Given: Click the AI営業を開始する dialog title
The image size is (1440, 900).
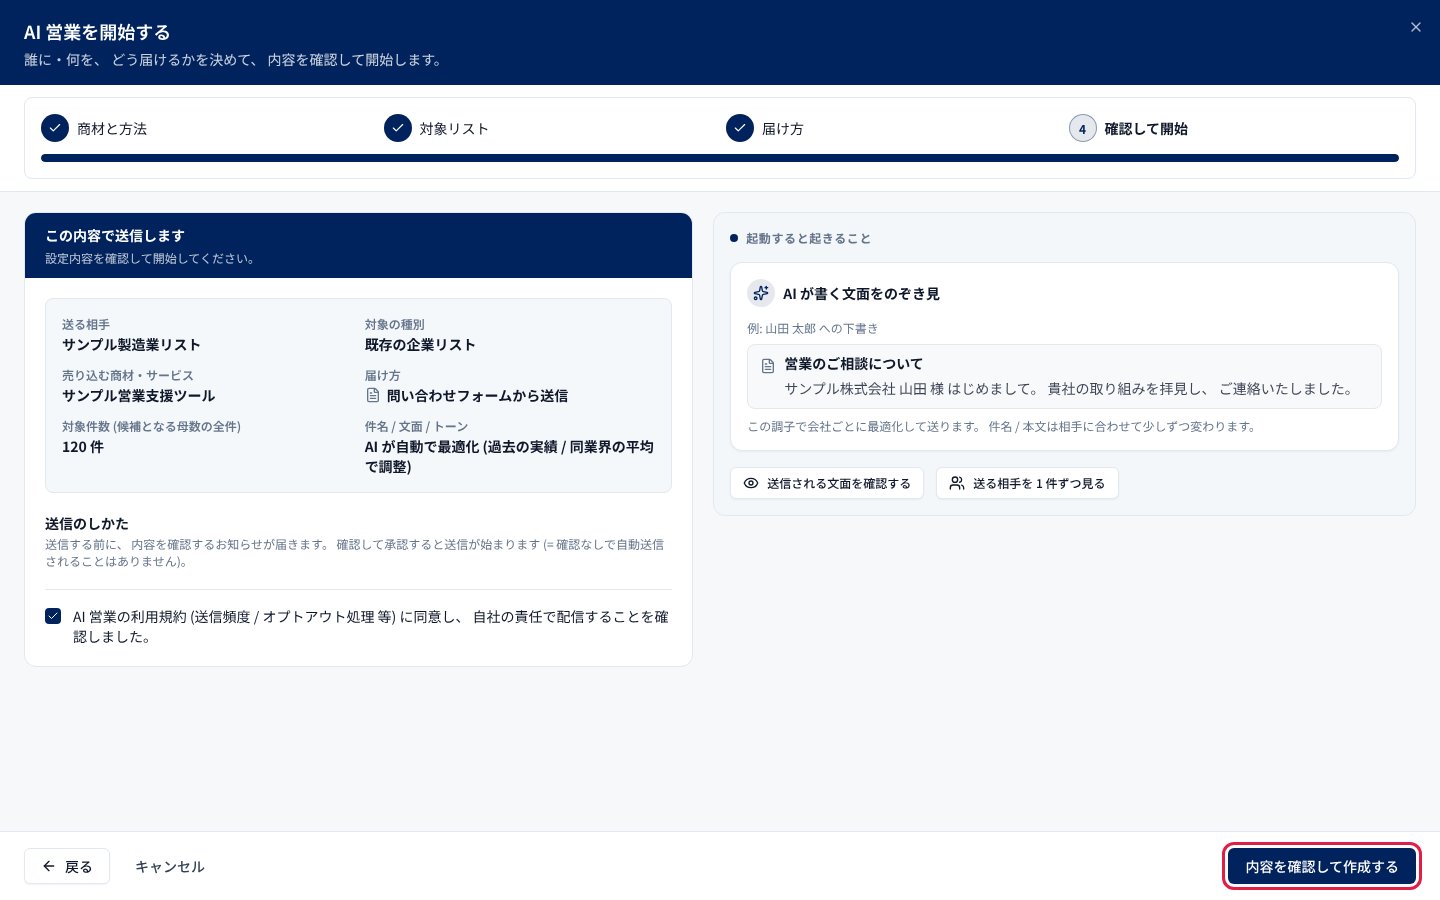Looking at the screenshot, I should point(97,33).
